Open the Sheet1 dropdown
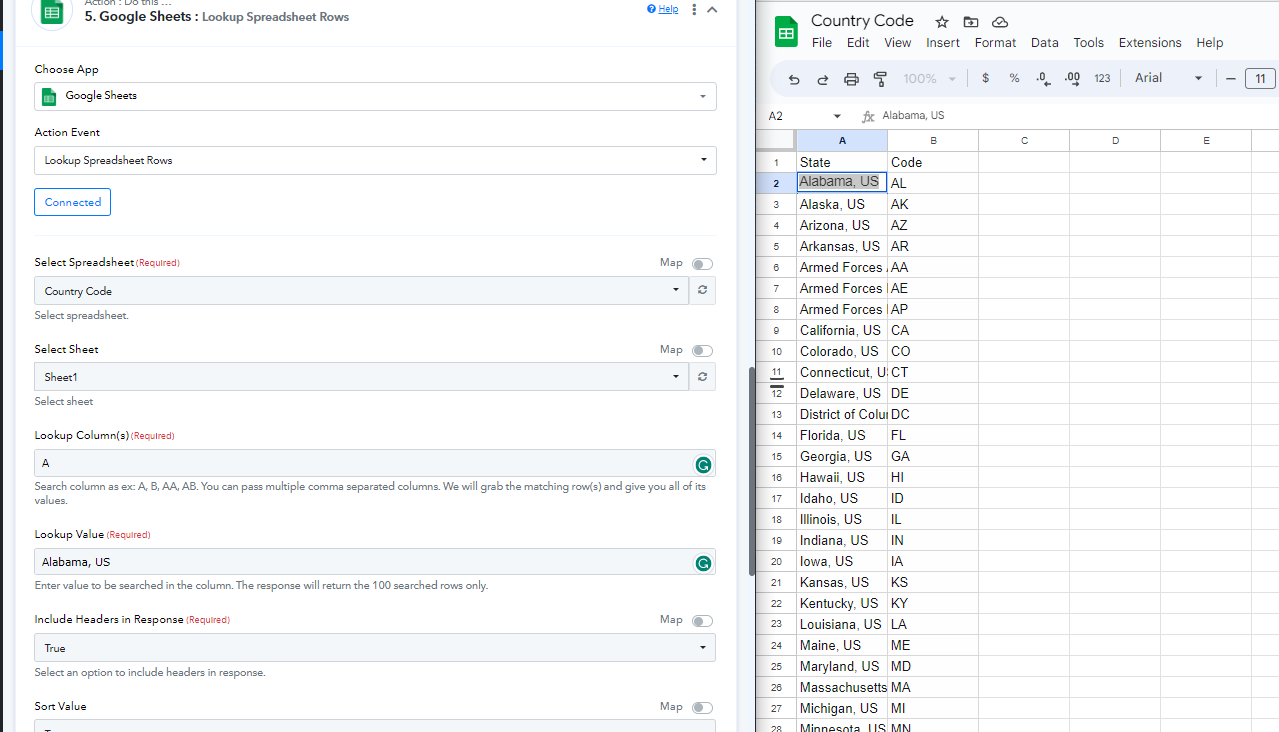 point(362,377)
